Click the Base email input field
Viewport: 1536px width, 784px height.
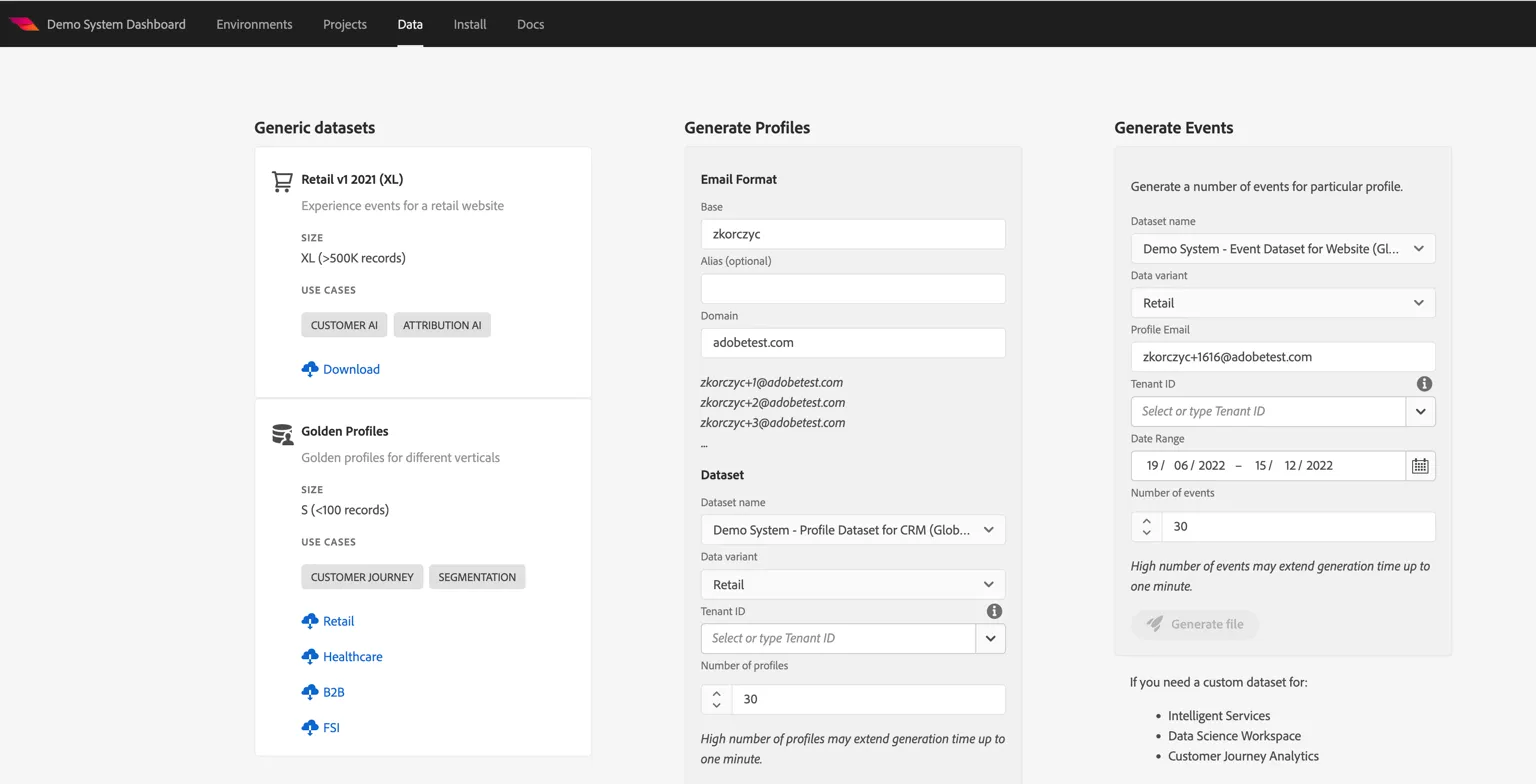click(x=853, y=234)
